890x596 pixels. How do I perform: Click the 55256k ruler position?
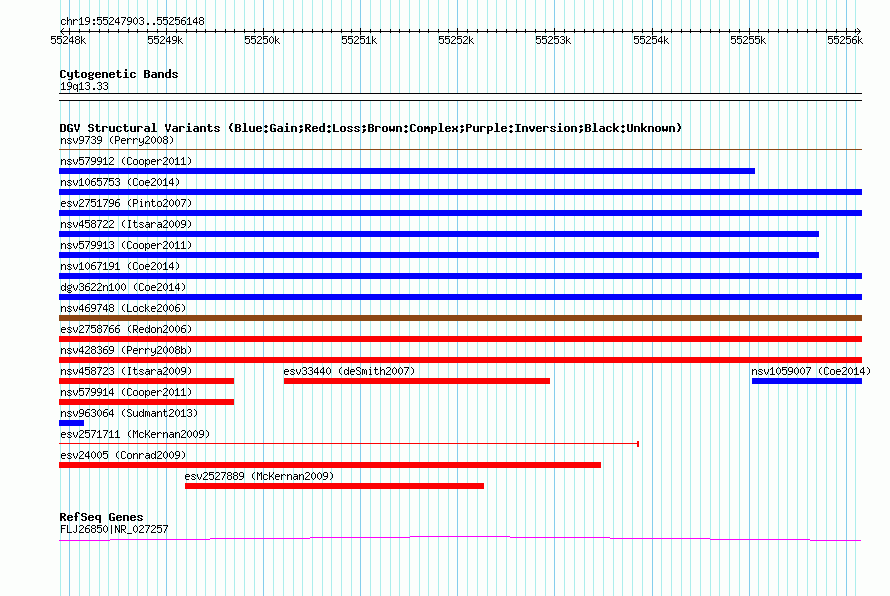coord(845,40)
